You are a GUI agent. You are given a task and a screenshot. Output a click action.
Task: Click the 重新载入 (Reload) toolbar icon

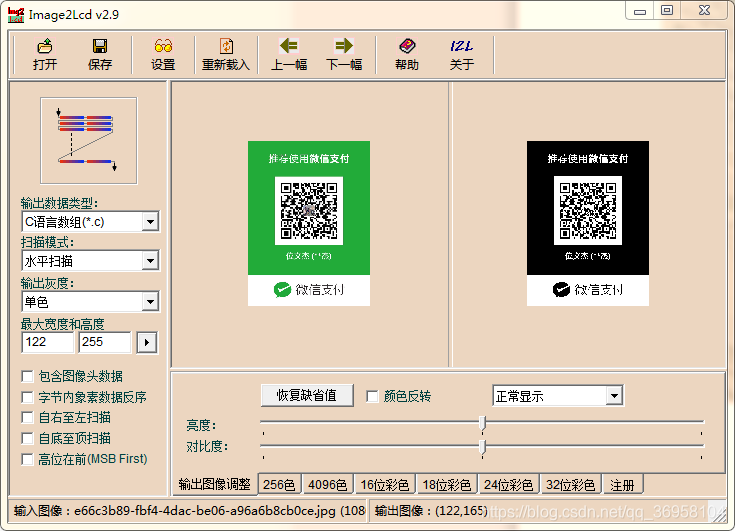coord(226,54)
